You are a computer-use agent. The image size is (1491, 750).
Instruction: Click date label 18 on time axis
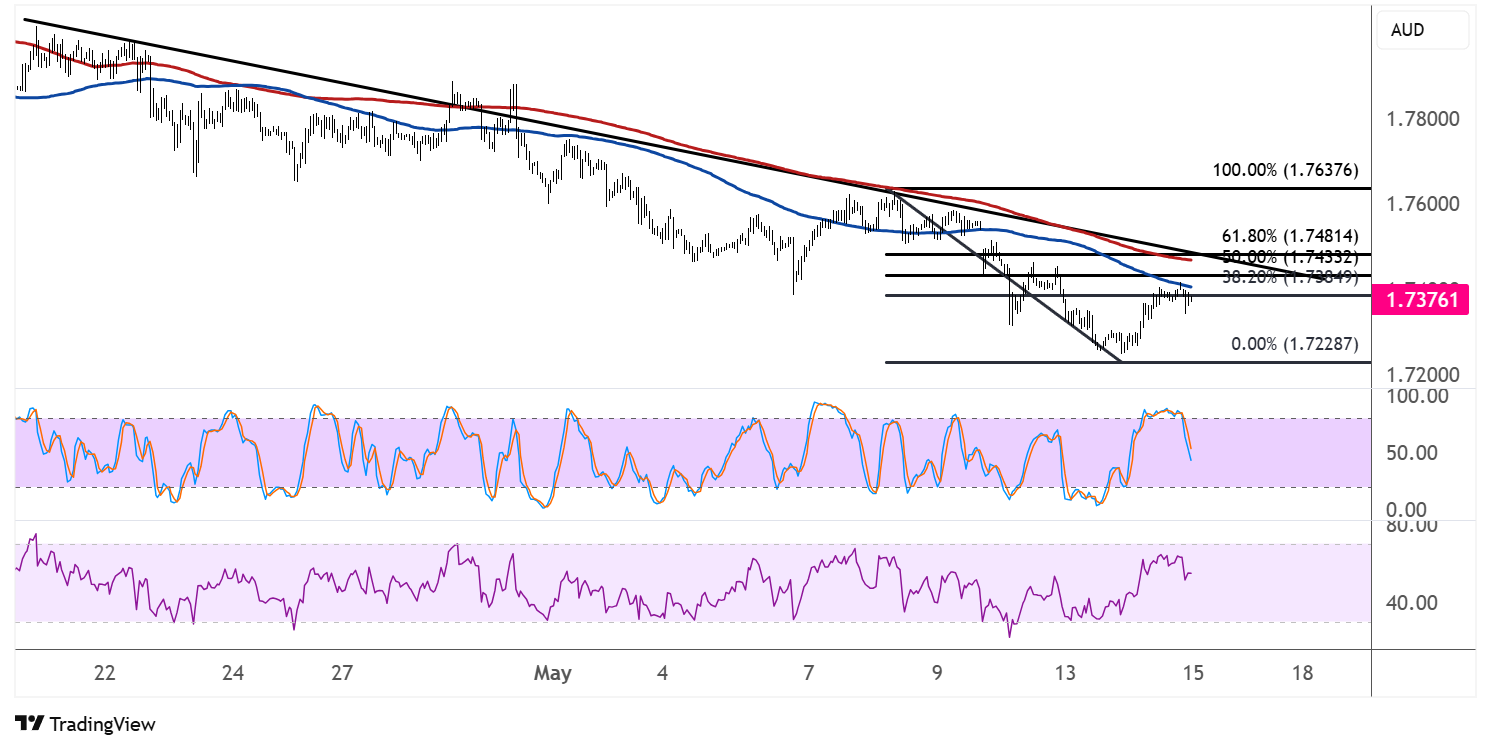pyautogui.click(x=1302, y=673)
